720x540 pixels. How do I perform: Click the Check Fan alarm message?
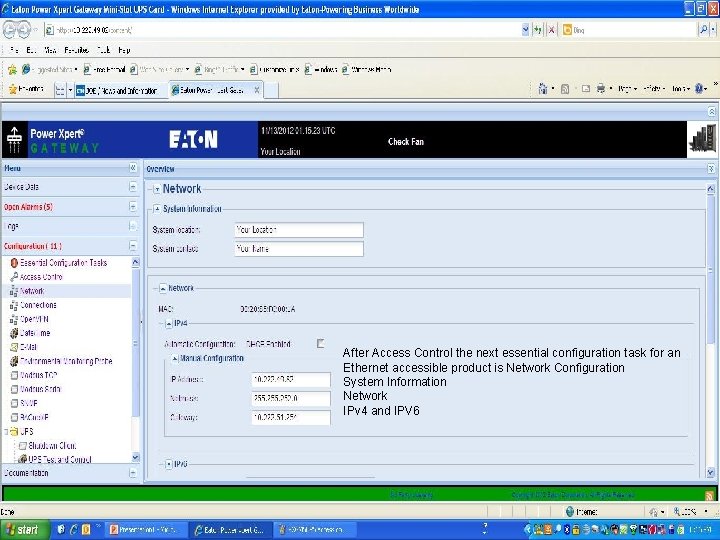[x=406, y=141]
